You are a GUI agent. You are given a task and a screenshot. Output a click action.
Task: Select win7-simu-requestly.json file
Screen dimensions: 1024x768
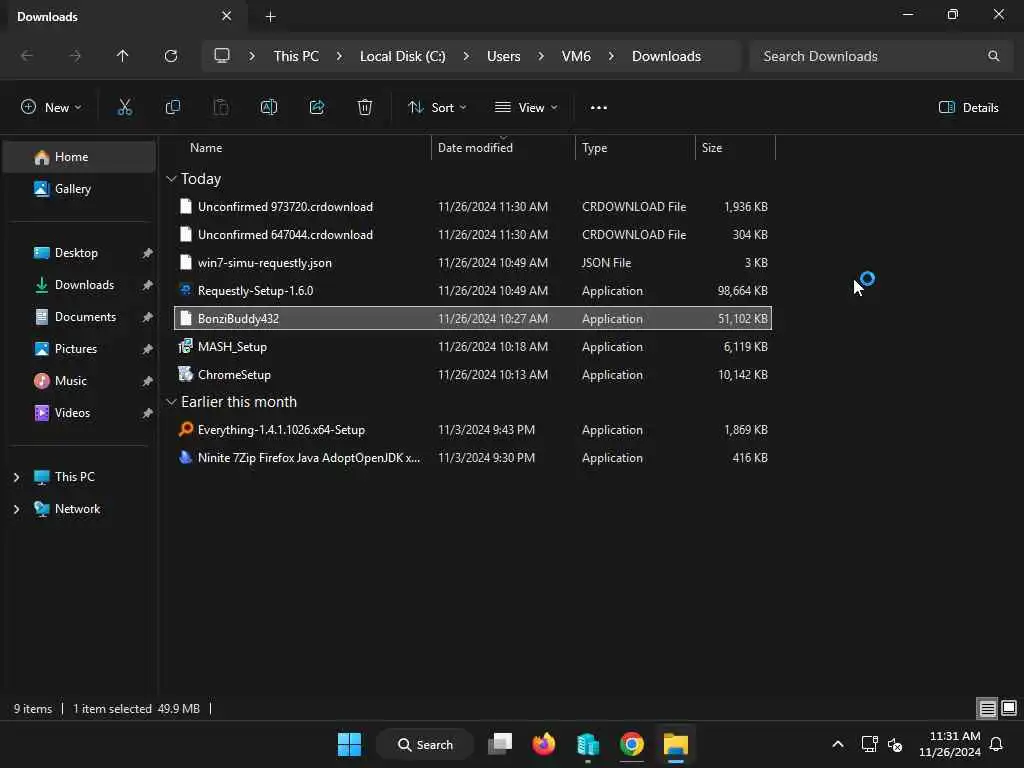pos(473,263)
